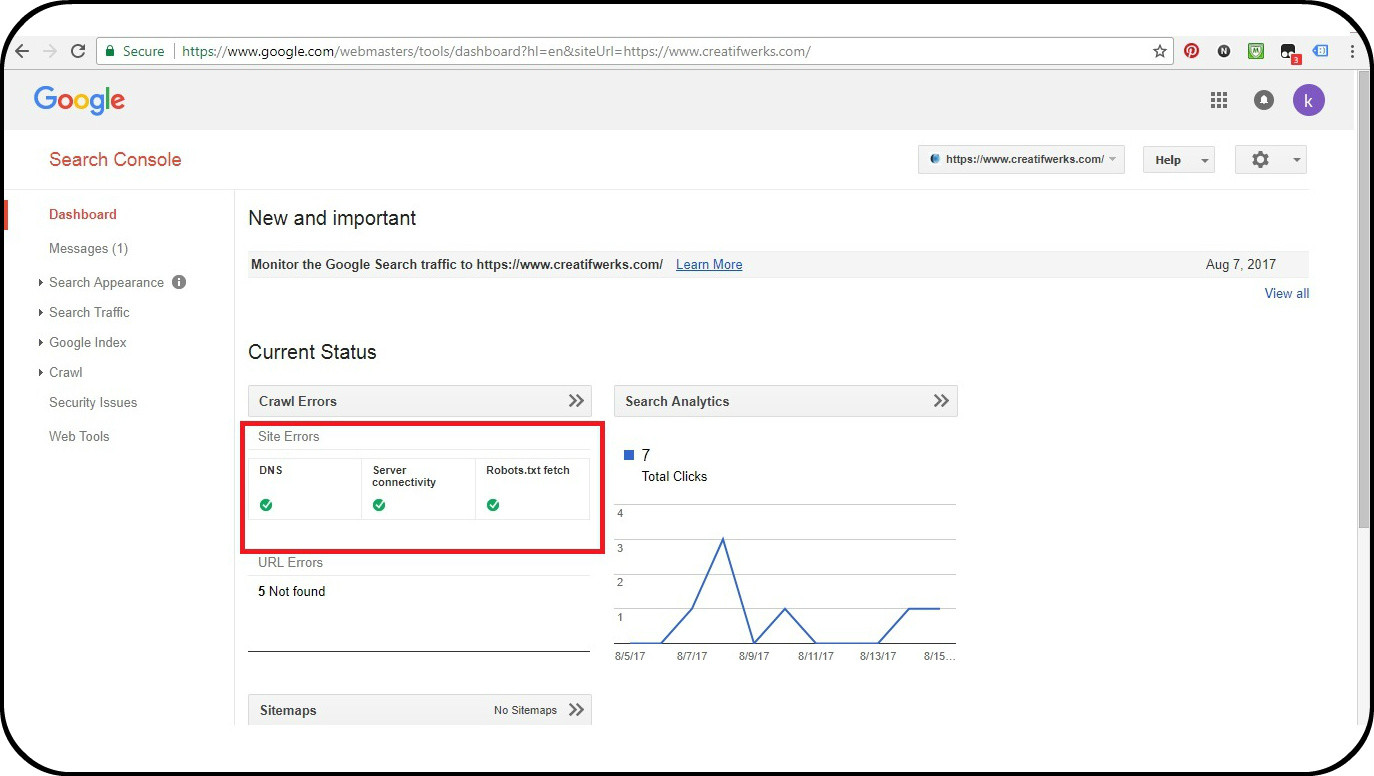Image resolution: width=1374 pixels, height=776 pixels.
Task: Click the Secure padlock icon
Action: point(109,51)
